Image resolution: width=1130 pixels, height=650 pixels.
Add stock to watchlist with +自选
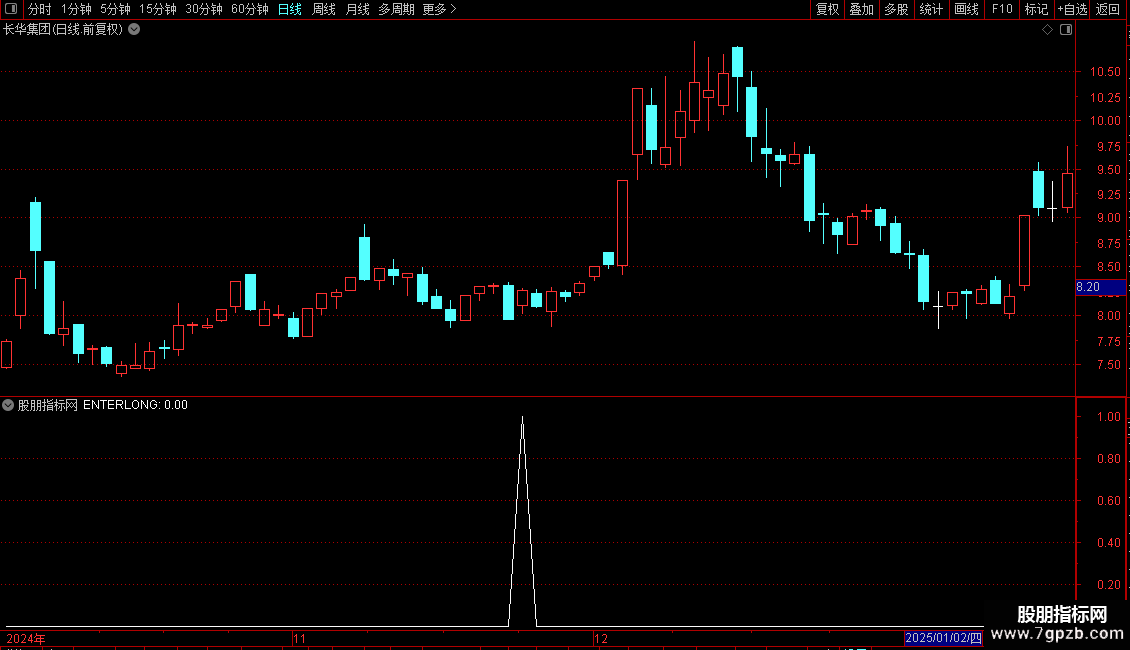click(x=1072, y=9)
